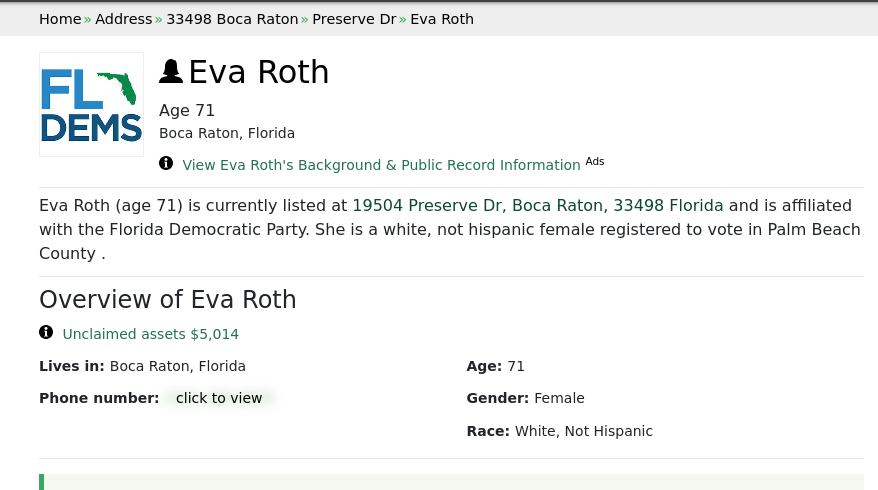Select the 'Age: 71' overview entry
Image resolution: width=878 pixels, height=490 pixels.
point(496,366)
